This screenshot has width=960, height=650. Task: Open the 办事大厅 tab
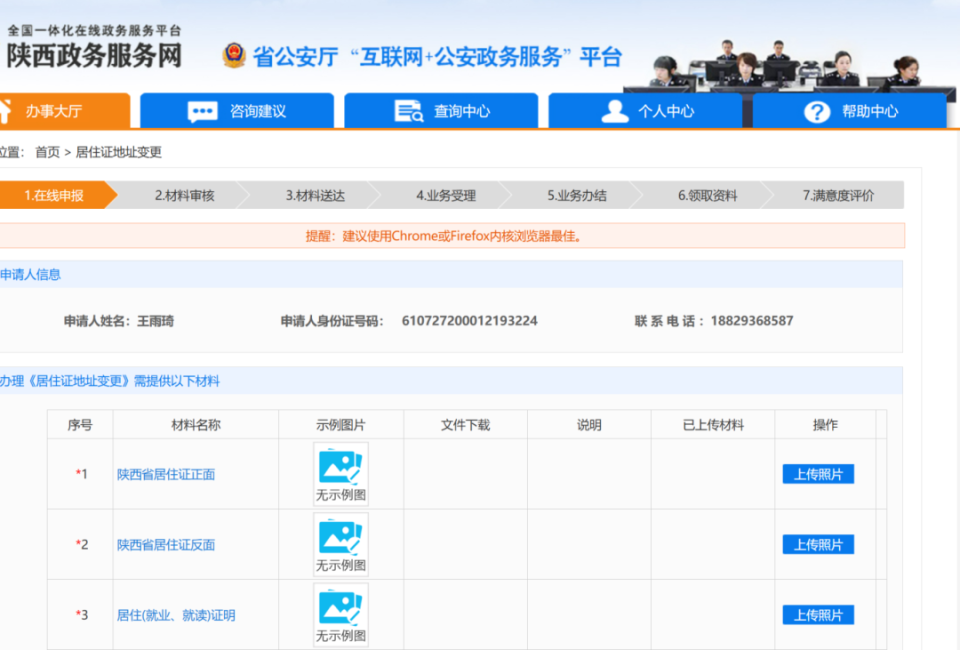(64, 111)
